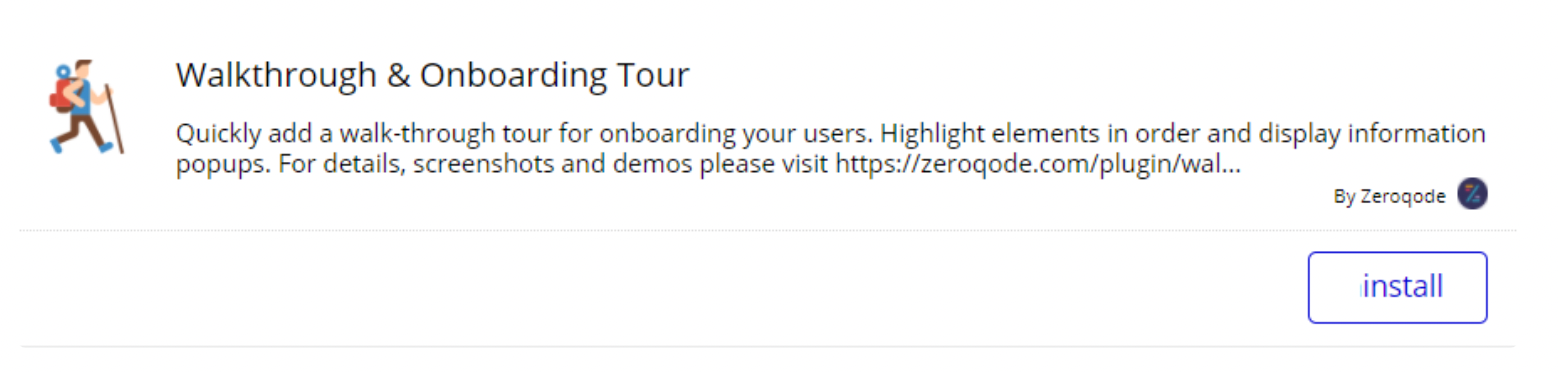
Task: Click the zeroqode.com plugin URL in description
Action: [1039, 164]
